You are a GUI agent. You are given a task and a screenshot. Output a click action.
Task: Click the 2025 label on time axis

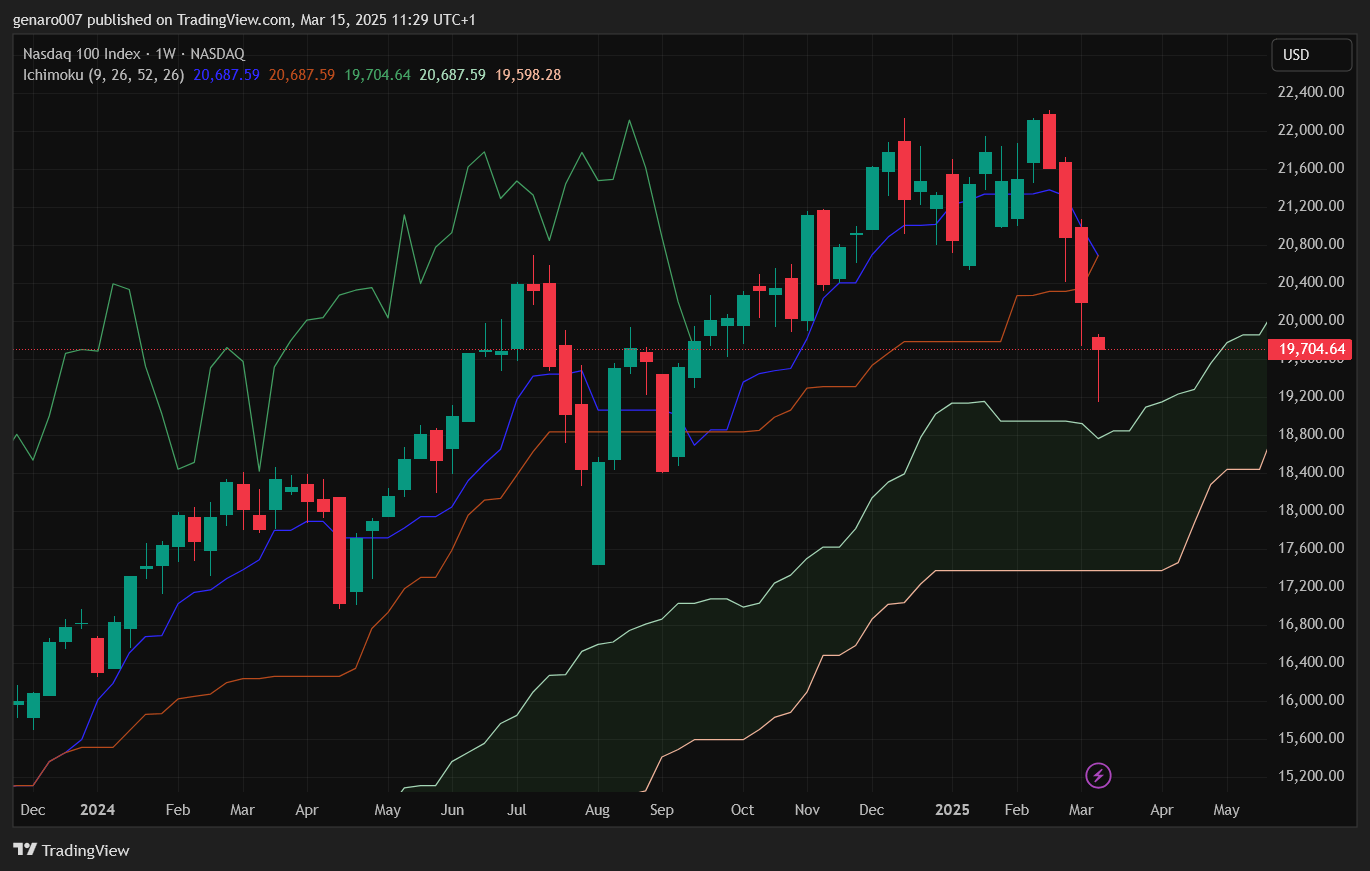[x=952, y=810]
